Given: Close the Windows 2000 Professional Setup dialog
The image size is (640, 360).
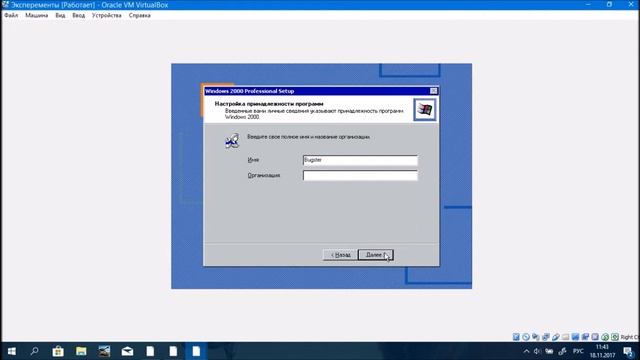Looking at the screenshot, I should tap(433, 91).
